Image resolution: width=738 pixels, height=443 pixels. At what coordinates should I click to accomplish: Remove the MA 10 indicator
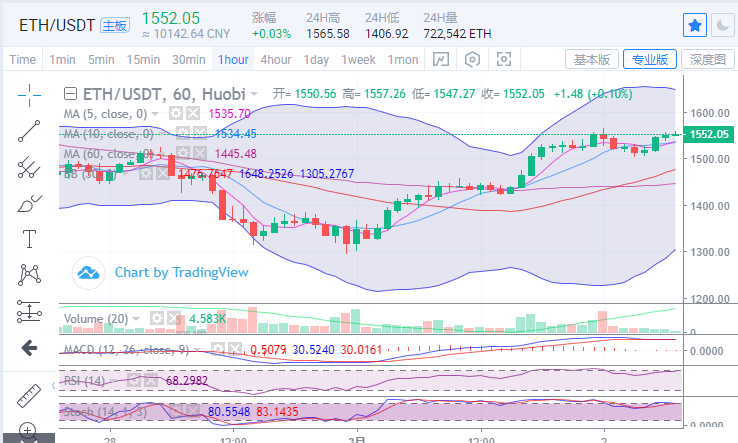click(x=200, y=134)
